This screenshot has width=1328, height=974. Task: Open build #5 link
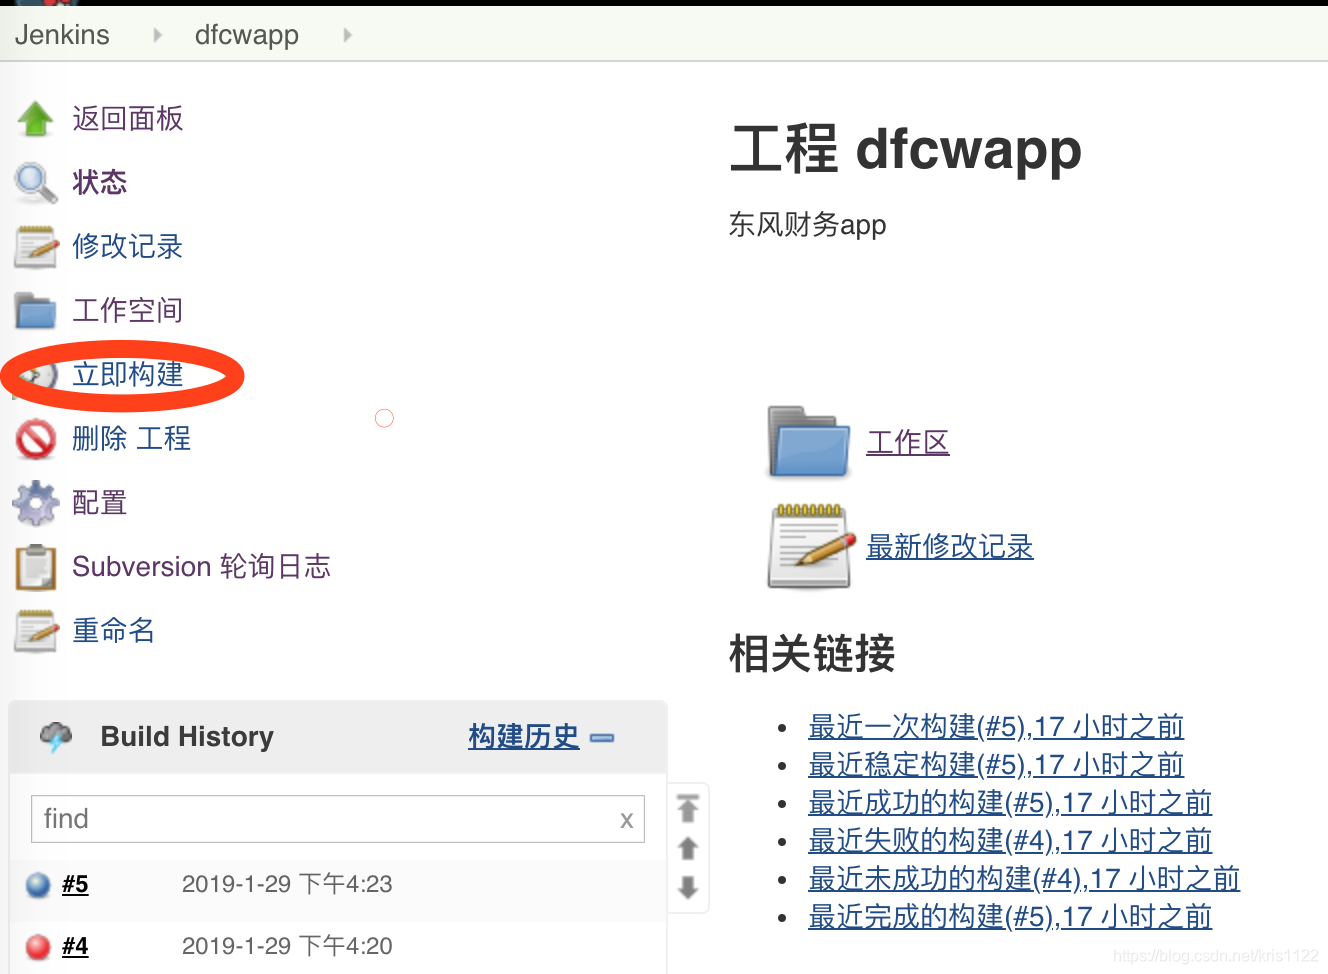[x=75, y=885]
